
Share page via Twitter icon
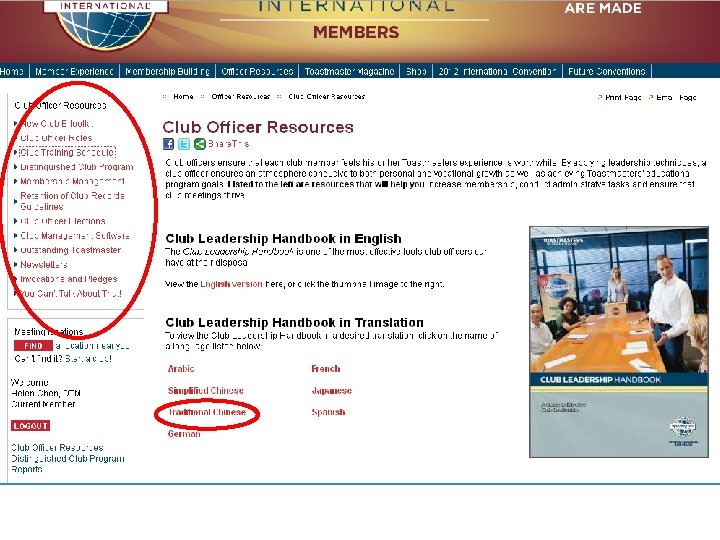pos(184,144)
